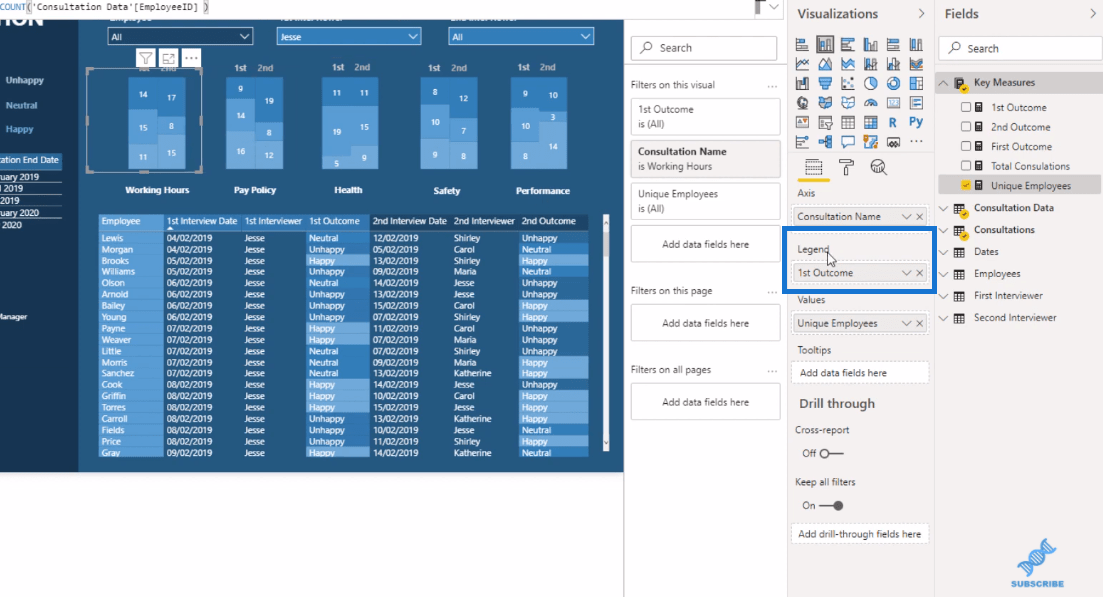Pick the Area chart visual icon
Viewport: 1103px width, 597px height.
825,64
